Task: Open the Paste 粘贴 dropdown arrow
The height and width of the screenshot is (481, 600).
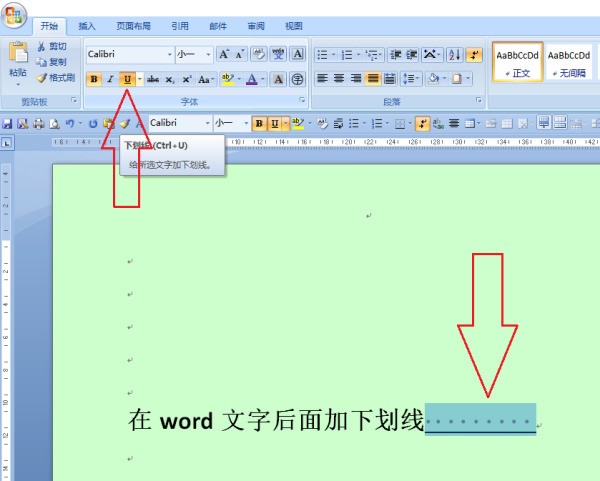Action: click(18, 85)
